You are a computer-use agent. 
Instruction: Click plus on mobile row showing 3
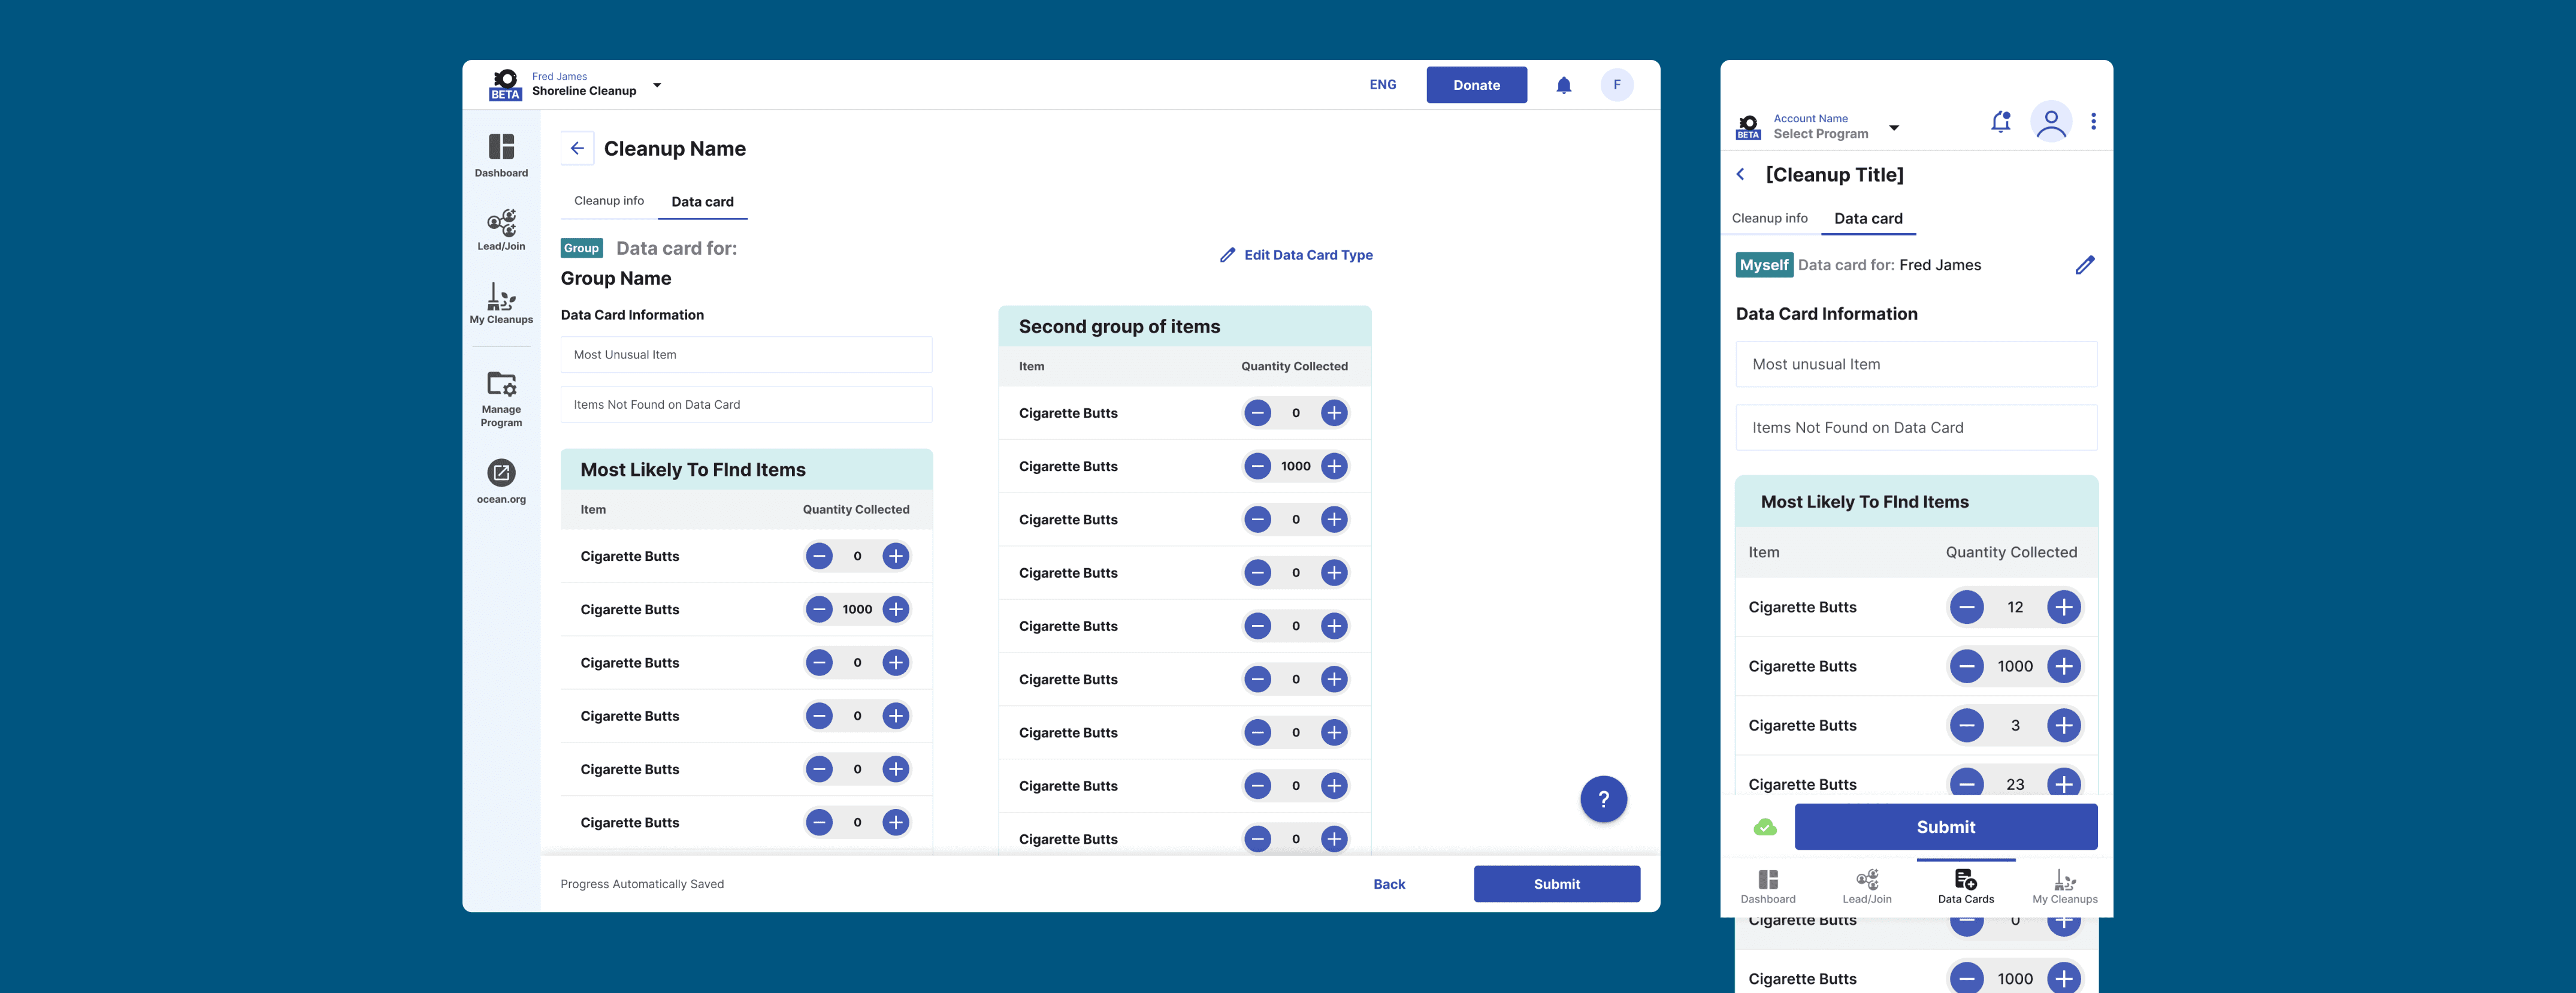(x=2063, y=725)
